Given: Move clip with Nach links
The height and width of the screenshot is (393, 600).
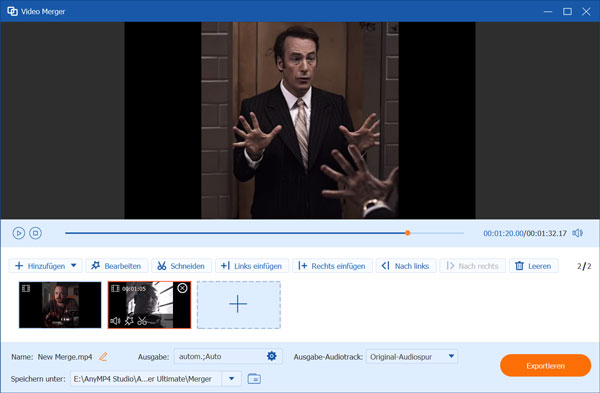Looking at the screenshot, I should click(x=406, y=266).
